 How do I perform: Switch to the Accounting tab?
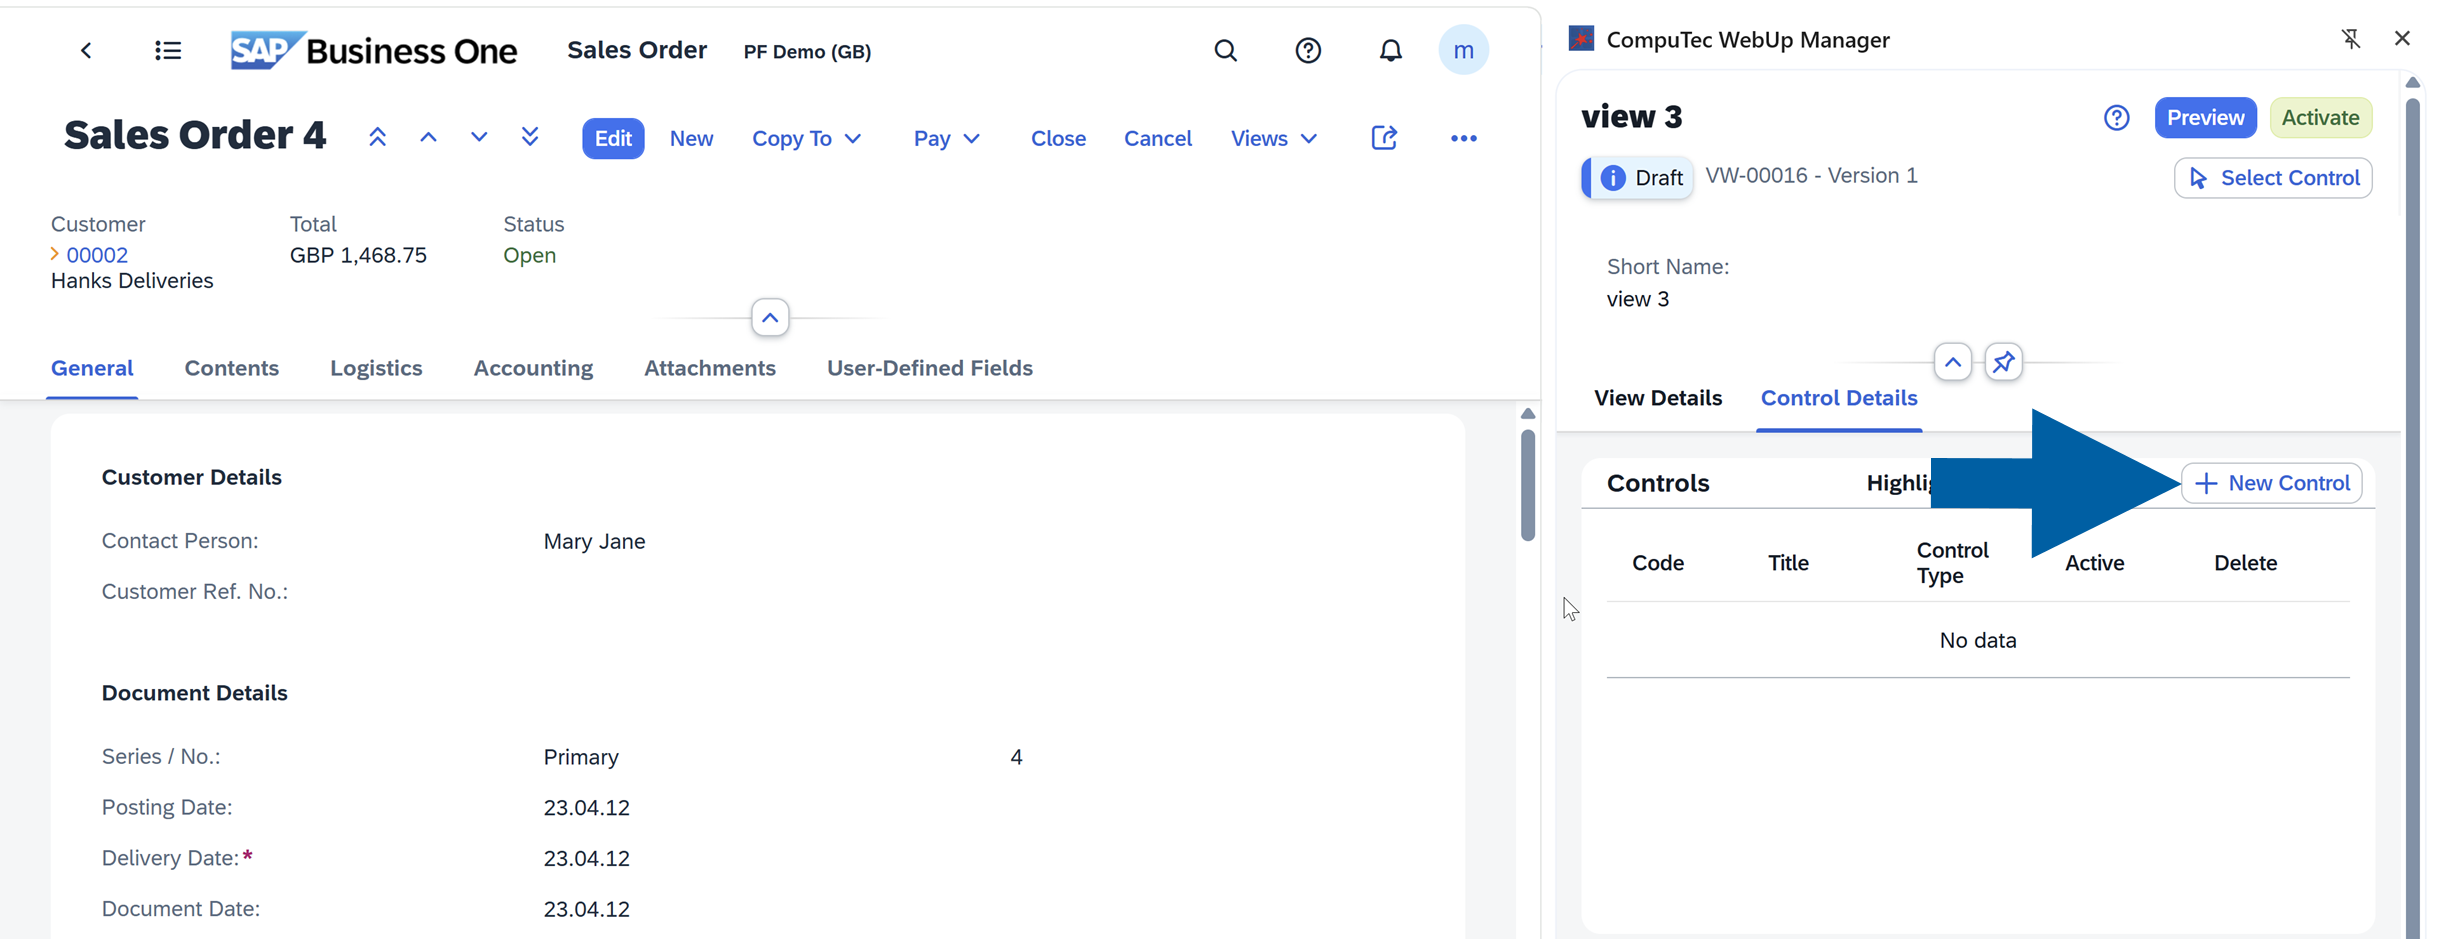533,368
